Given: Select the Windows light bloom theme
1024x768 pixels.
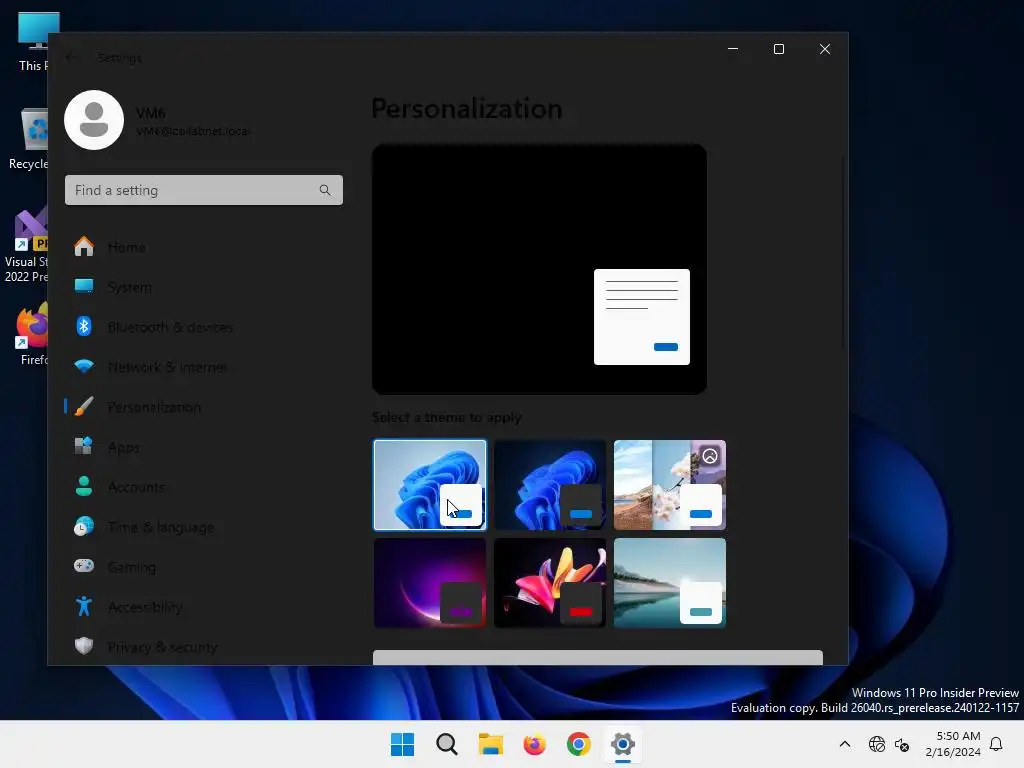Looking at the screenshot, I should tap(430, 485).
